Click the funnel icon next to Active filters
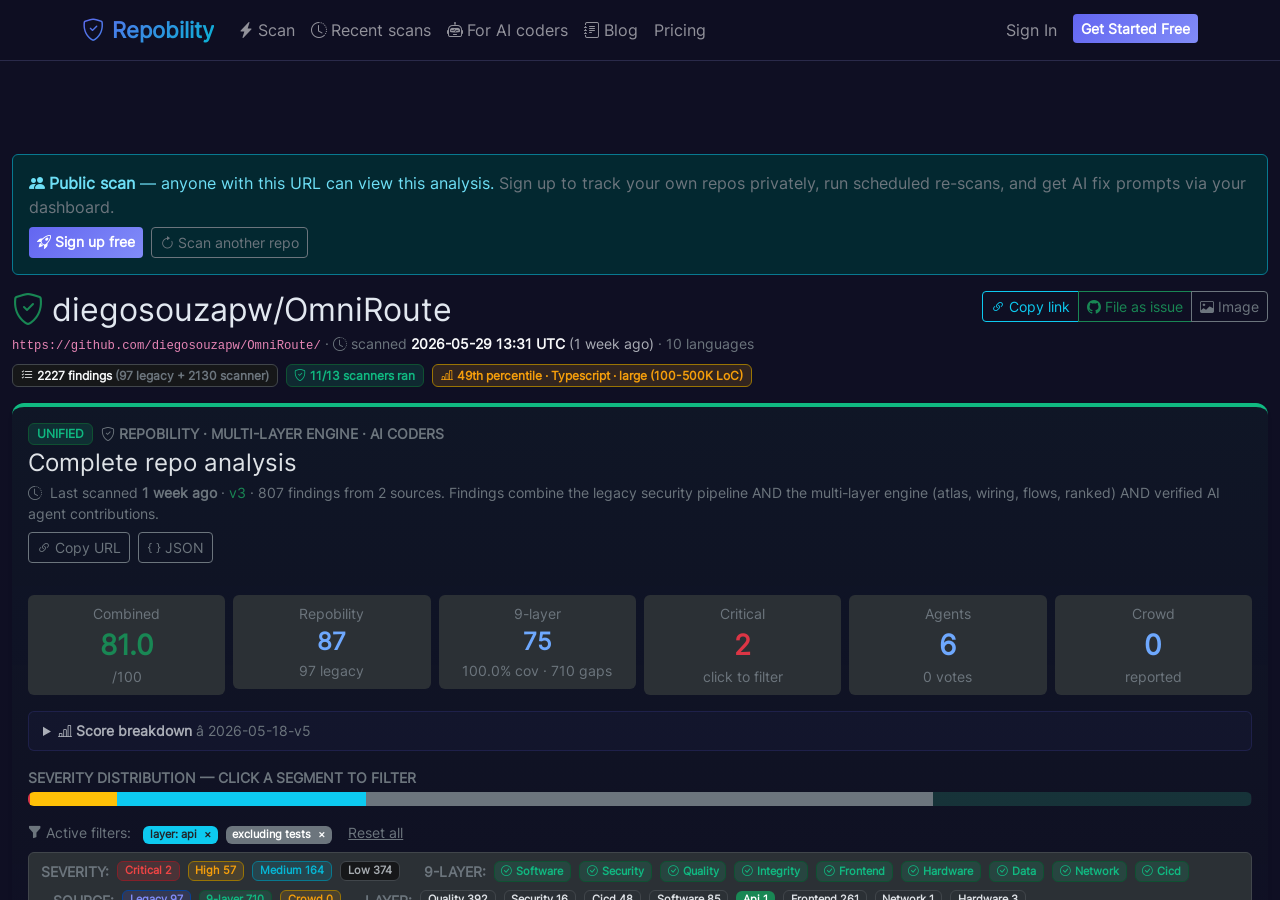Viewport: 1280px width, 900px height. pos(35,832)
